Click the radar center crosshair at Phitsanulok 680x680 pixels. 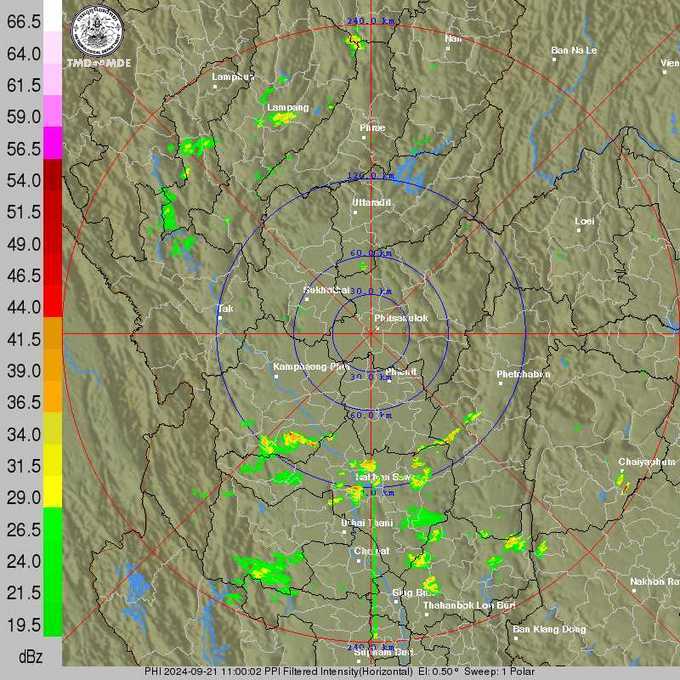(371, 333)
